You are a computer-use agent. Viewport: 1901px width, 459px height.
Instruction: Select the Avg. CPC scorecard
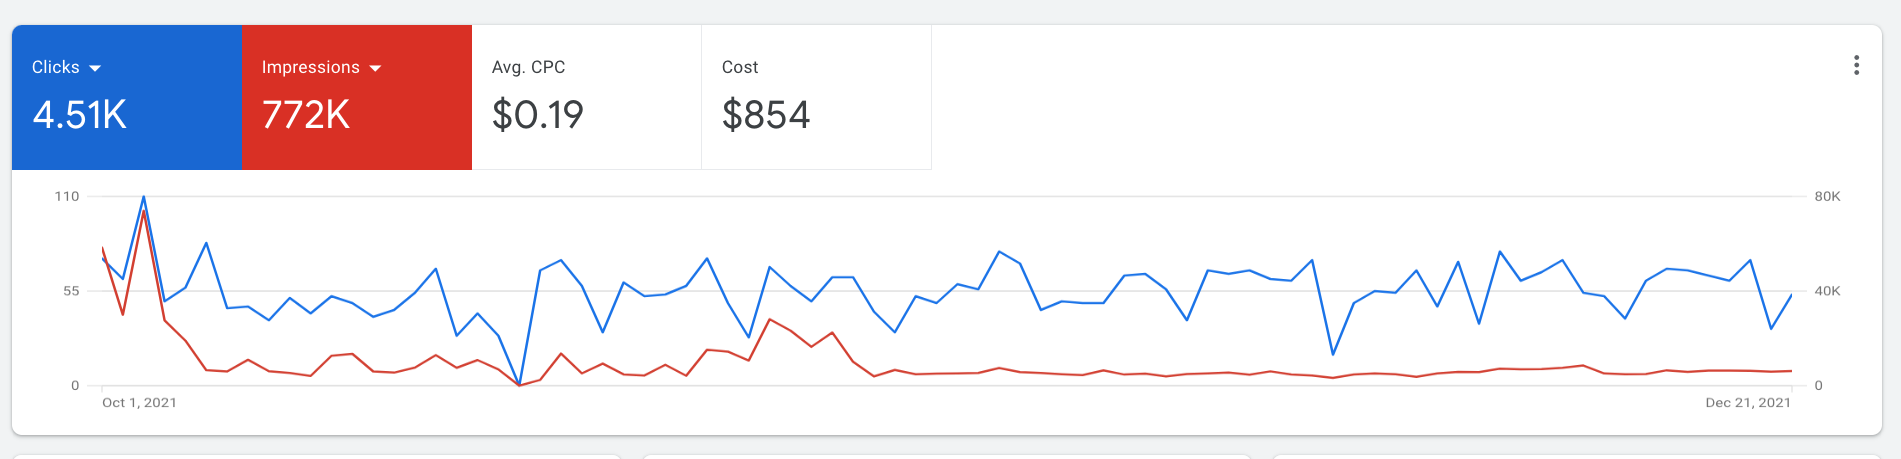click(x=587, y=97)
